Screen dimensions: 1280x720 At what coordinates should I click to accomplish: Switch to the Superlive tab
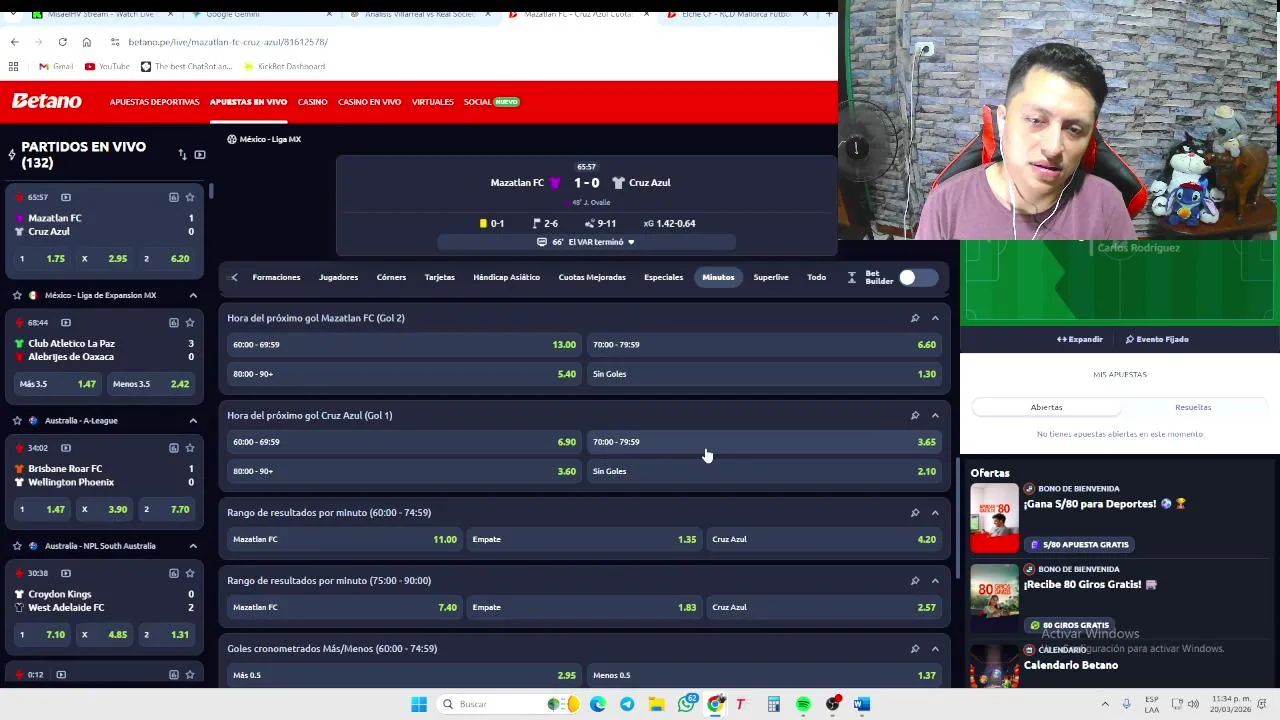pos(770,277)
